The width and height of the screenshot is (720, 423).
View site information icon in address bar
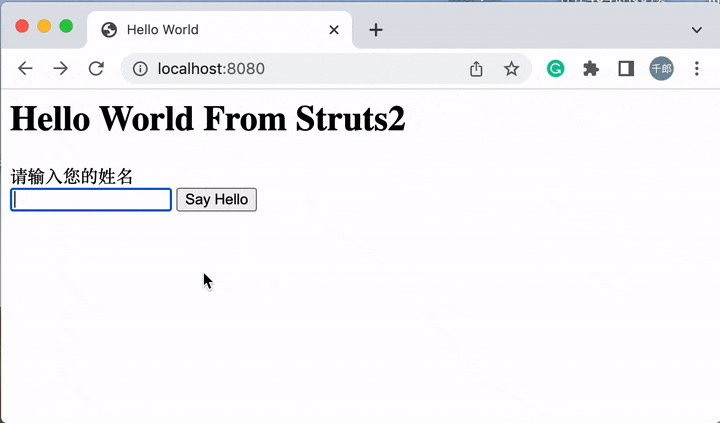140,69
